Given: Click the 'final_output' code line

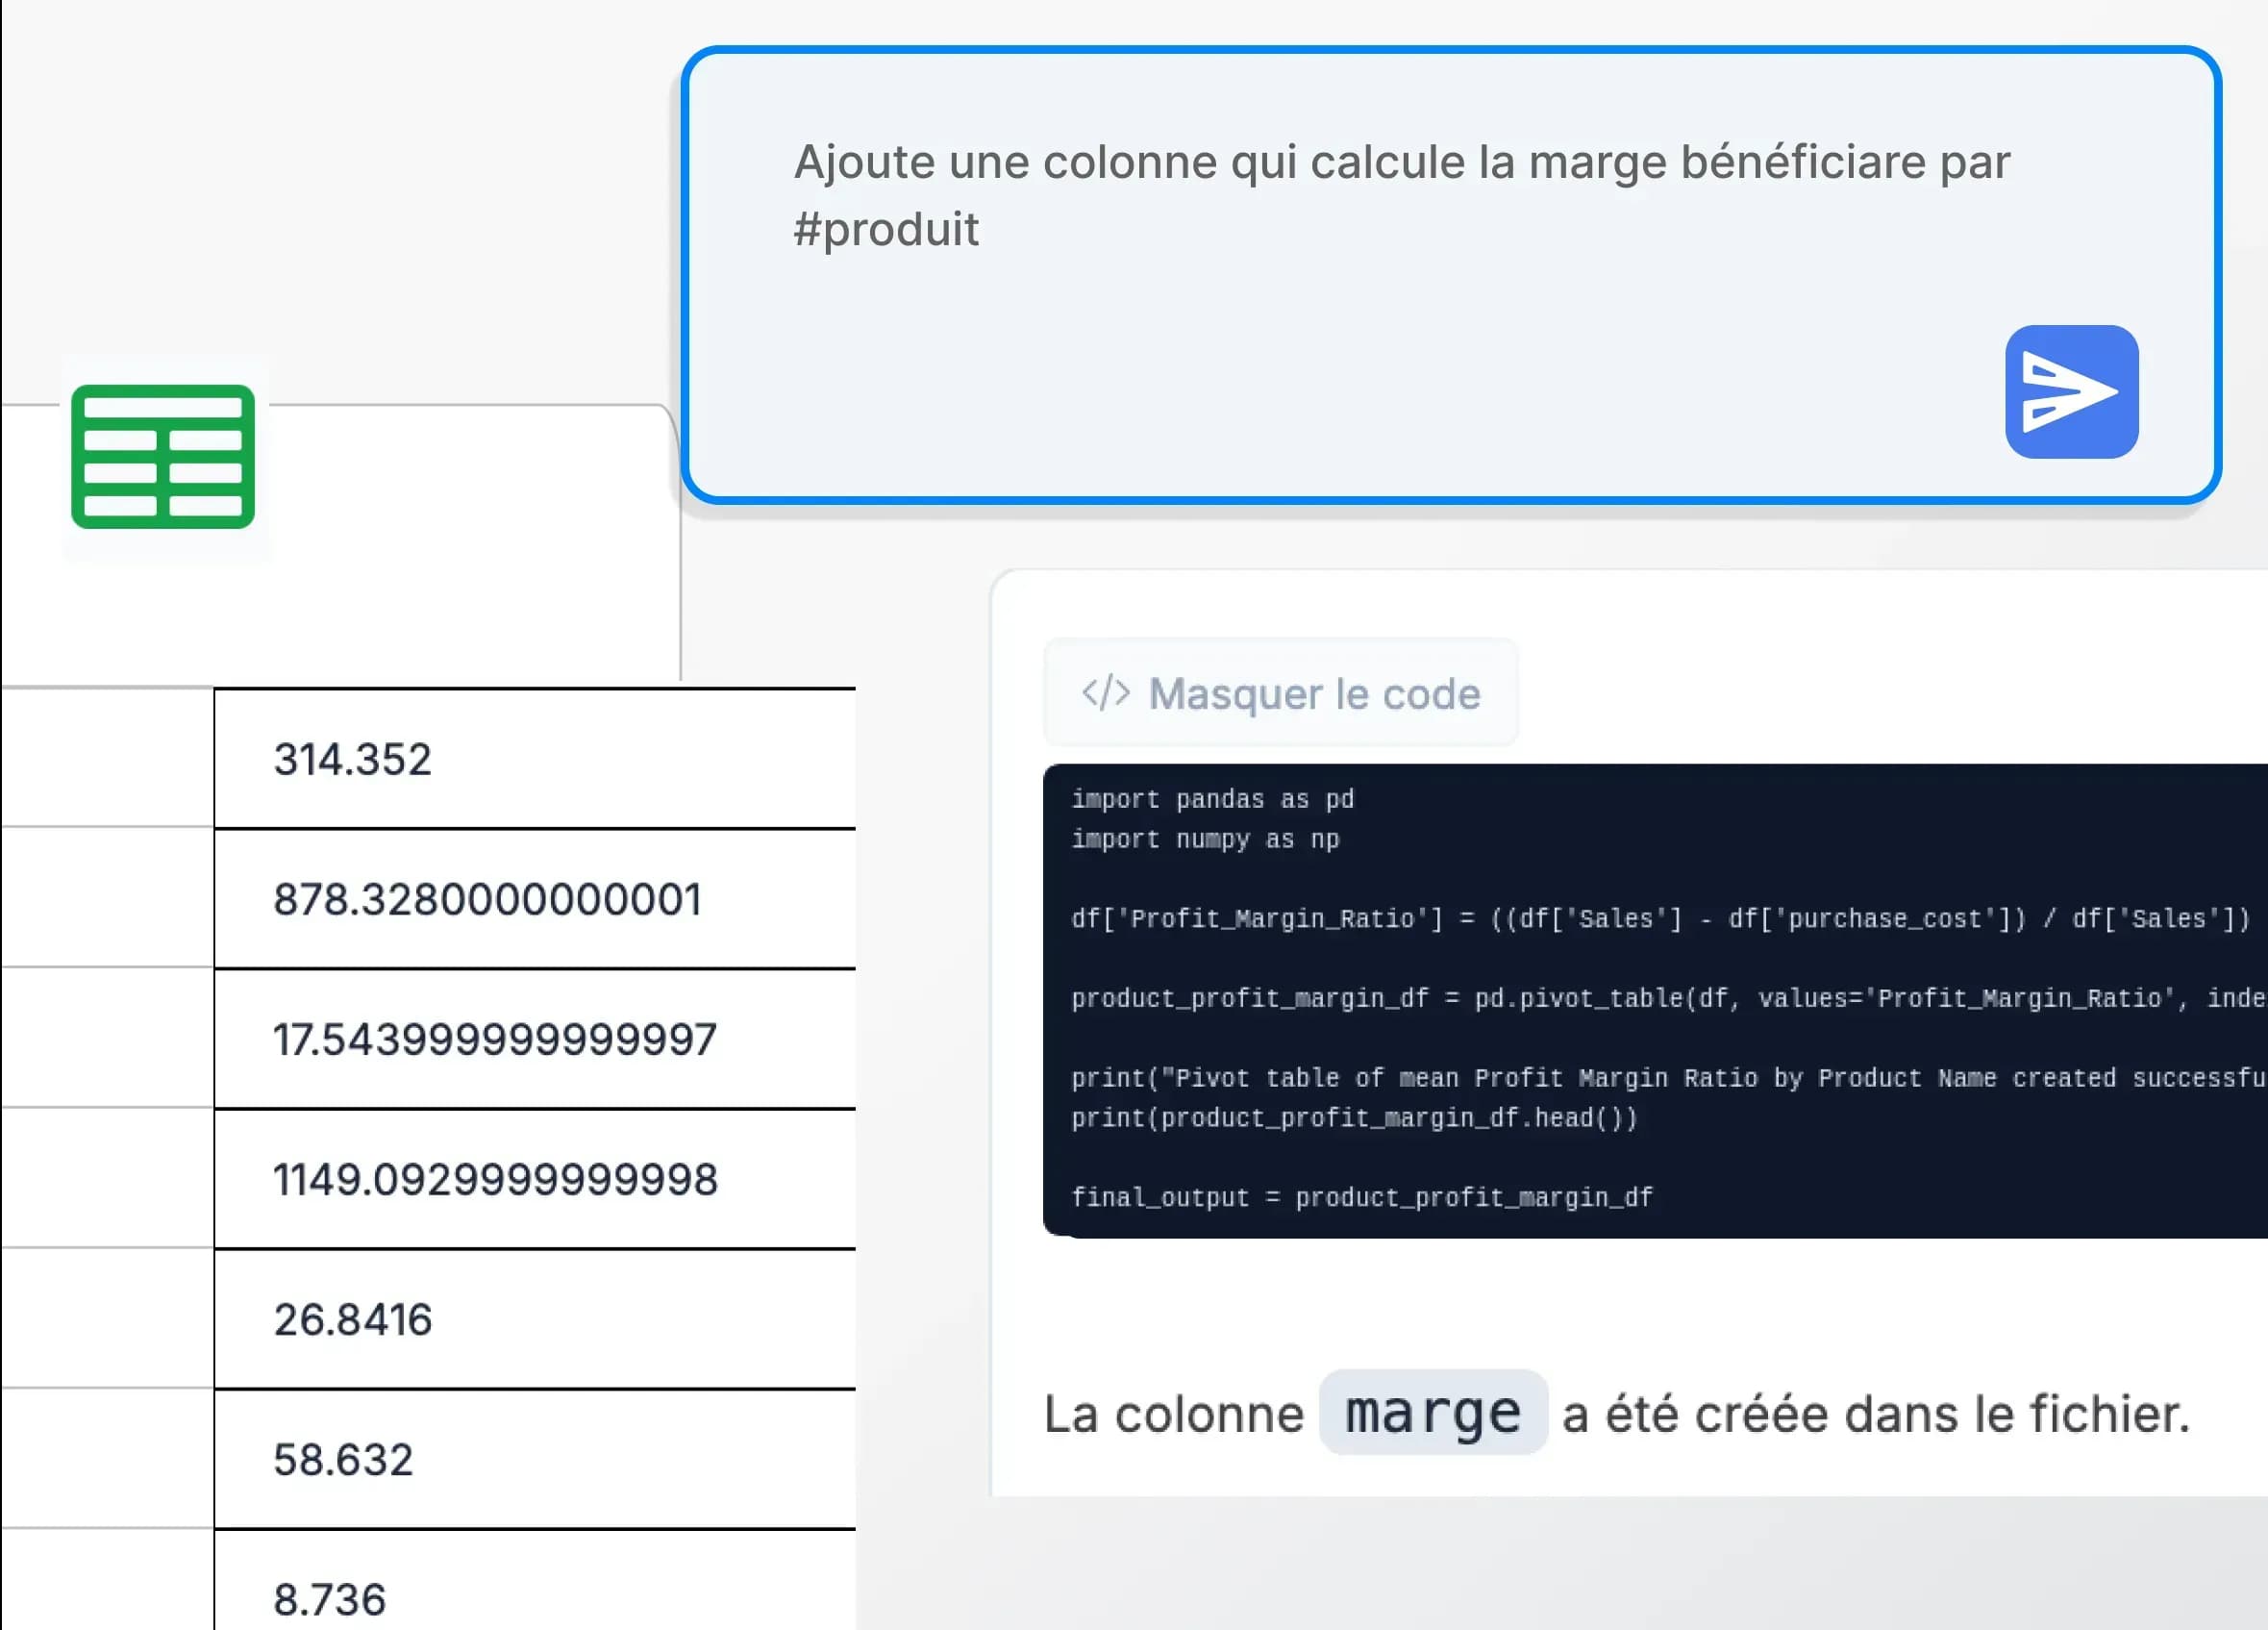Looking at the screenshot, I should [1361, 1197].
